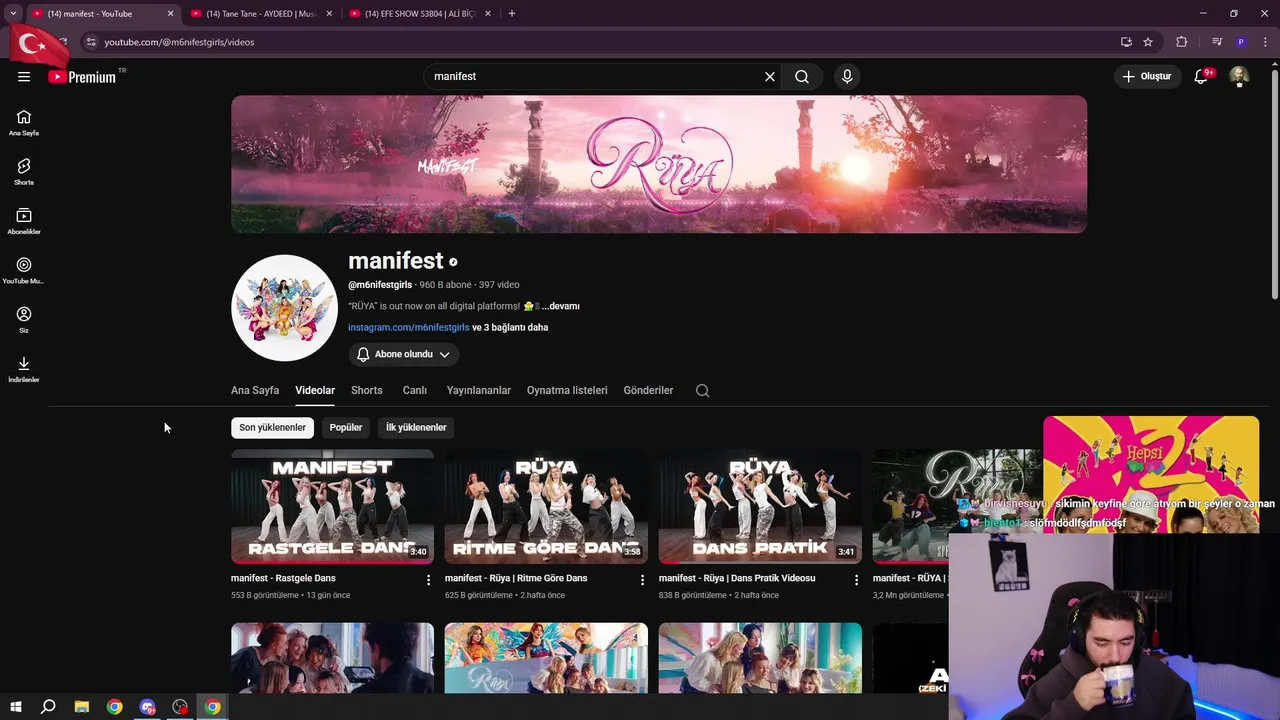Image resolution: width=1280 pixels, height=720 pixels.
Task: Open options menu for Rastgele Dans video
Action: tap(428, 580)
